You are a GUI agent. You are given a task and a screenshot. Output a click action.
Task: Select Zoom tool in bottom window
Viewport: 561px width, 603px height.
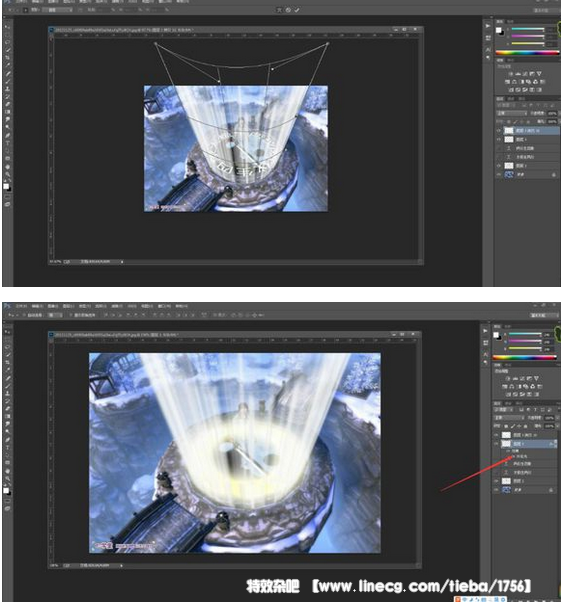[x=8, y=479]
